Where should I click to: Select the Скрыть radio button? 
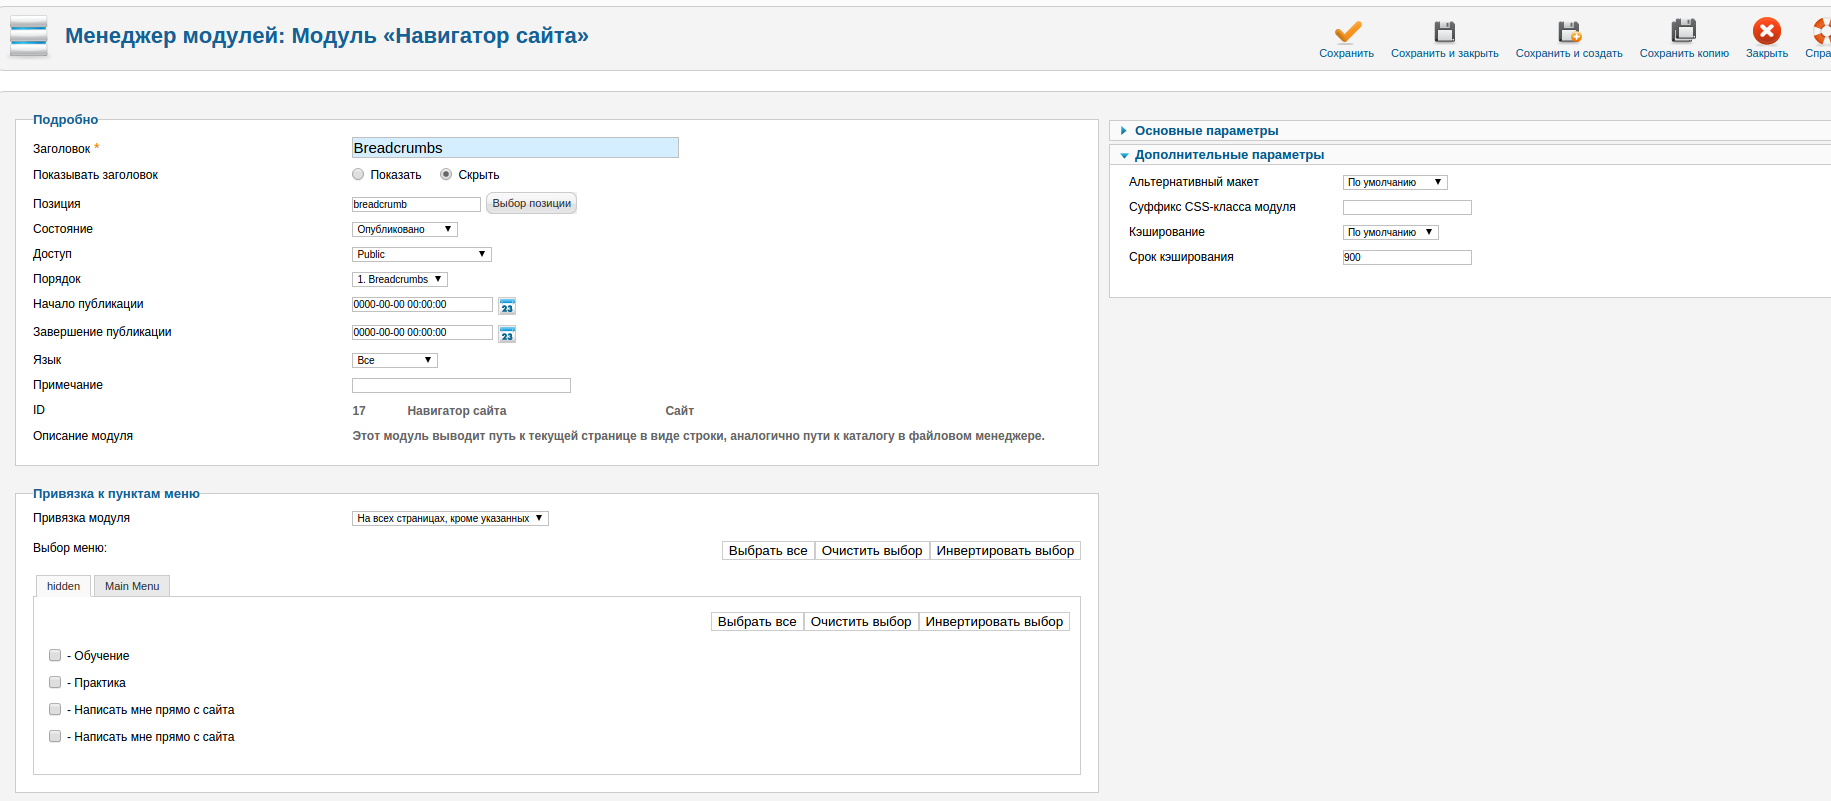[446, 174]
